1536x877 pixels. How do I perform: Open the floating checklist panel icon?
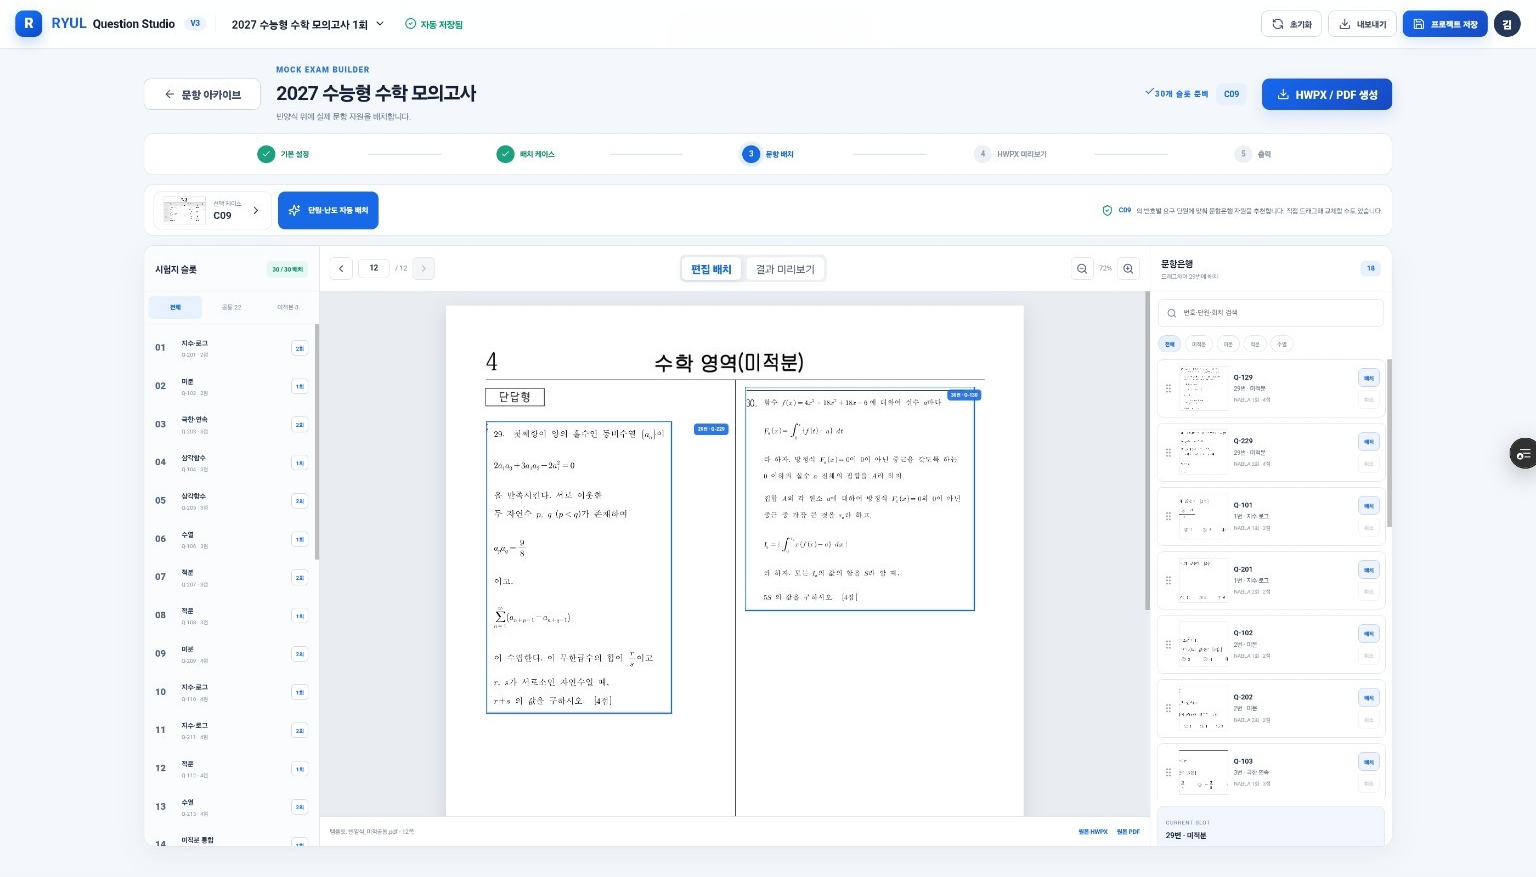click(1523, 453)
